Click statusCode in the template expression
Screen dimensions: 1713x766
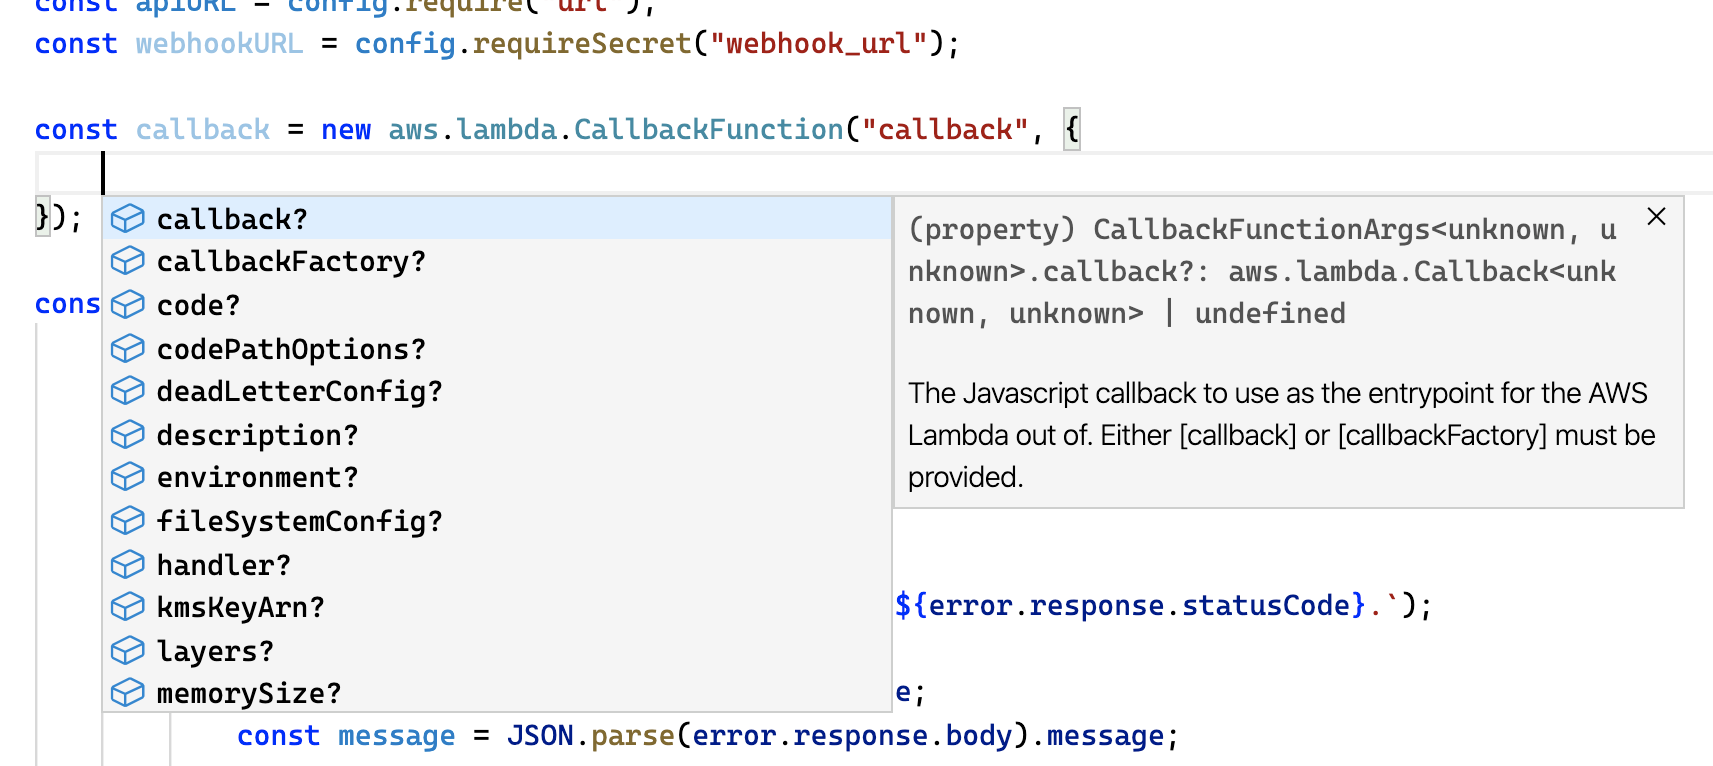(1266, 606)
